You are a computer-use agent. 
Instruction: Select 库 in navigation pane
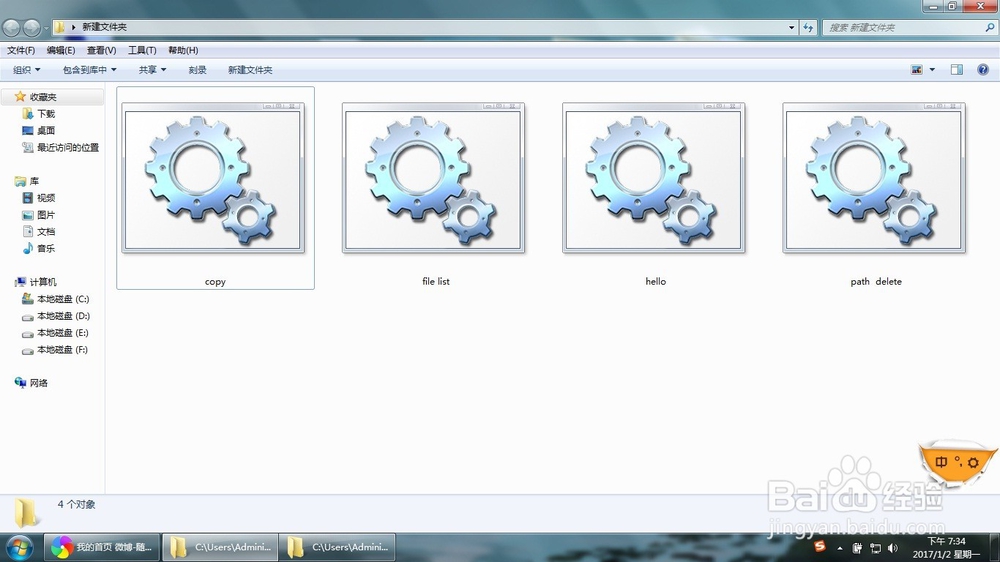[34, 181]
